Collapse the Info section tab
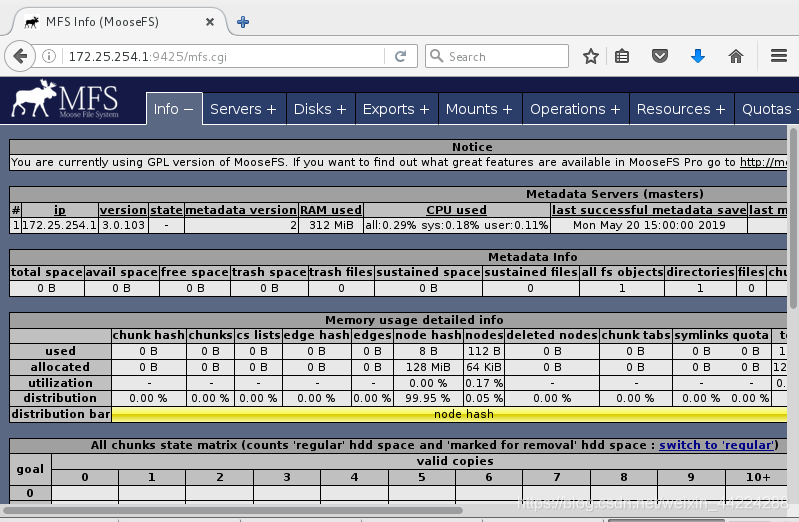The image size is (799, 522). (x=174, y=109)
